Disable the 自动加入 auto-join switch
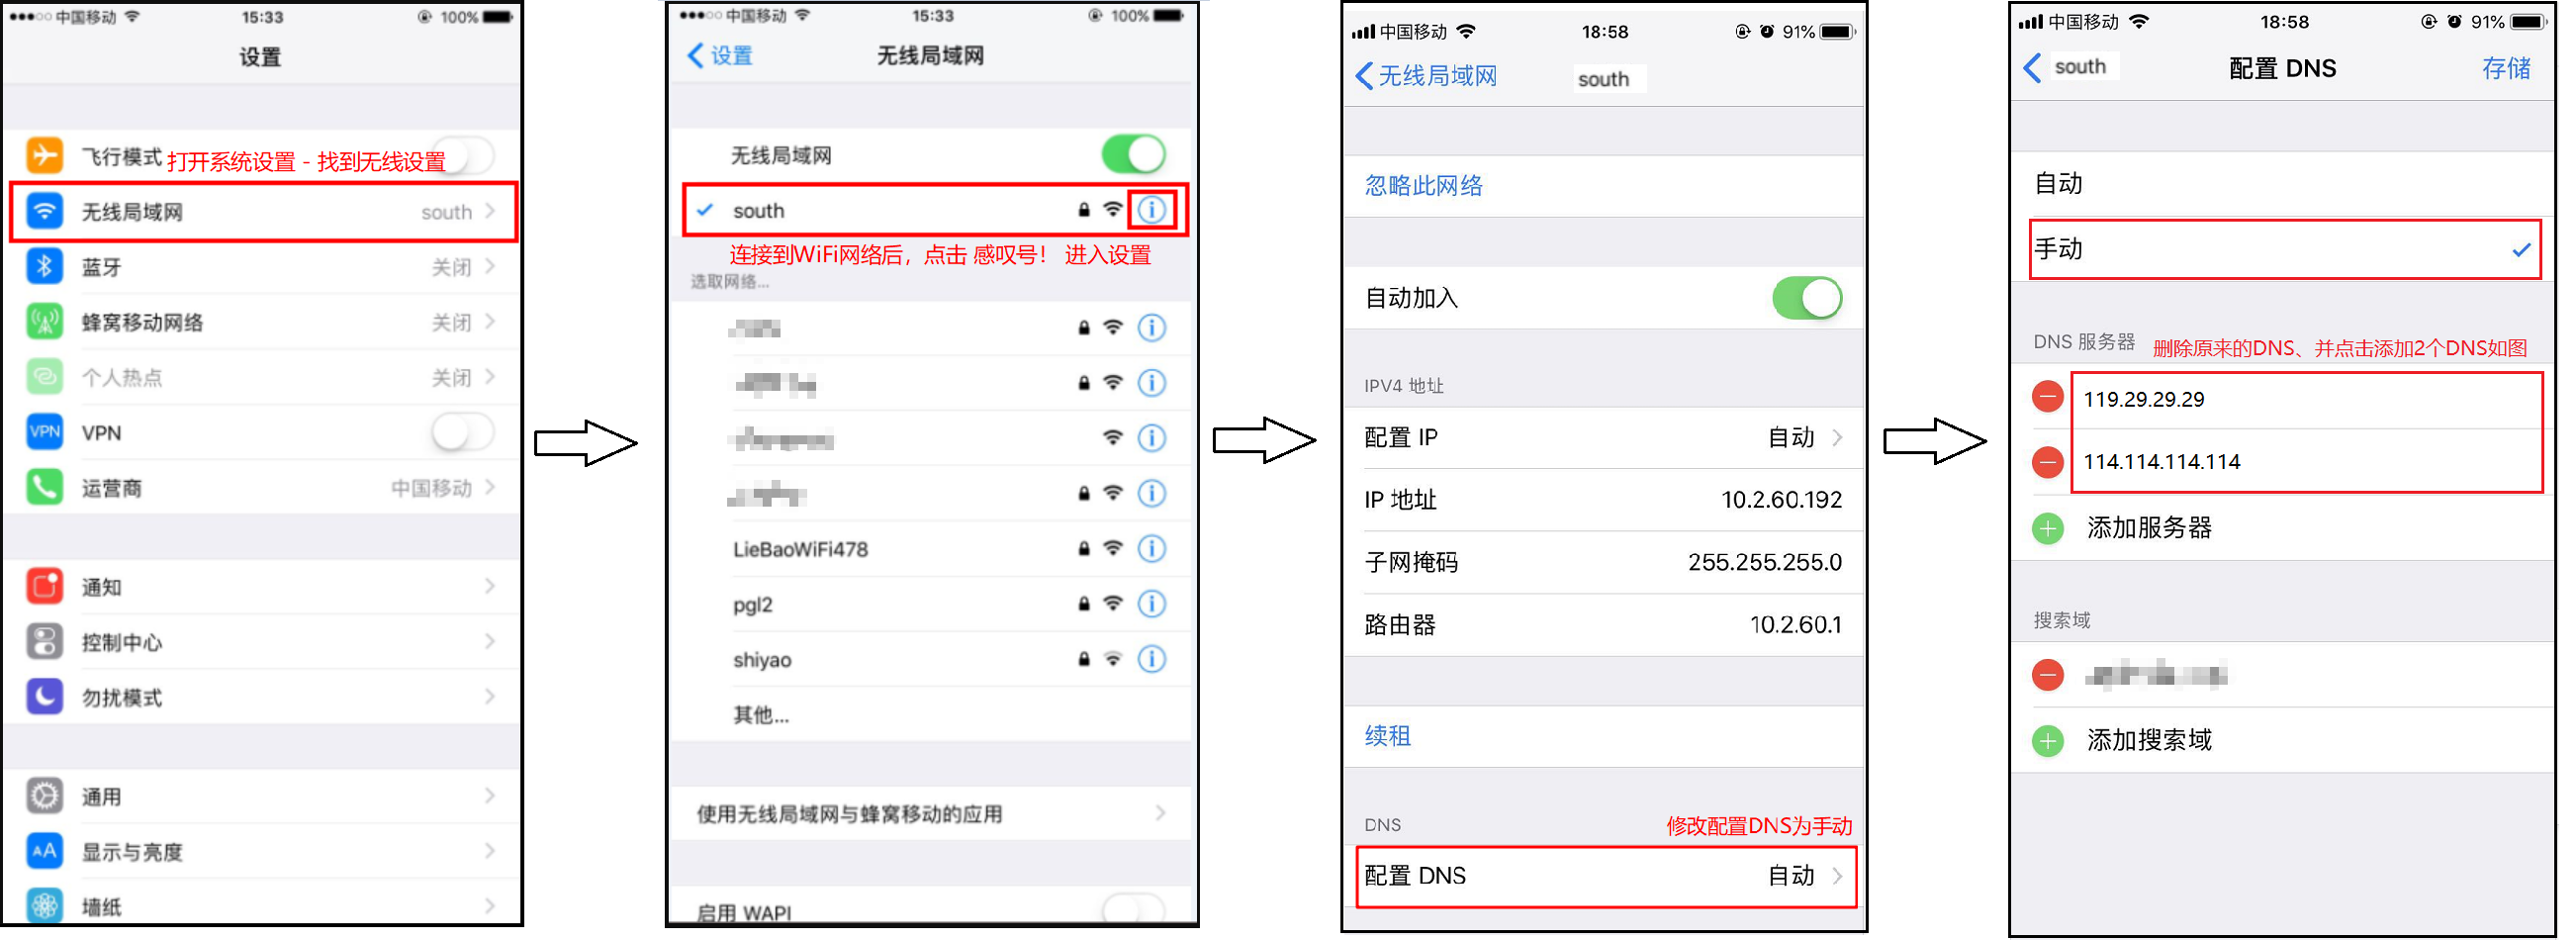Screen dimensions: 2576x940 pos(1806,298)
